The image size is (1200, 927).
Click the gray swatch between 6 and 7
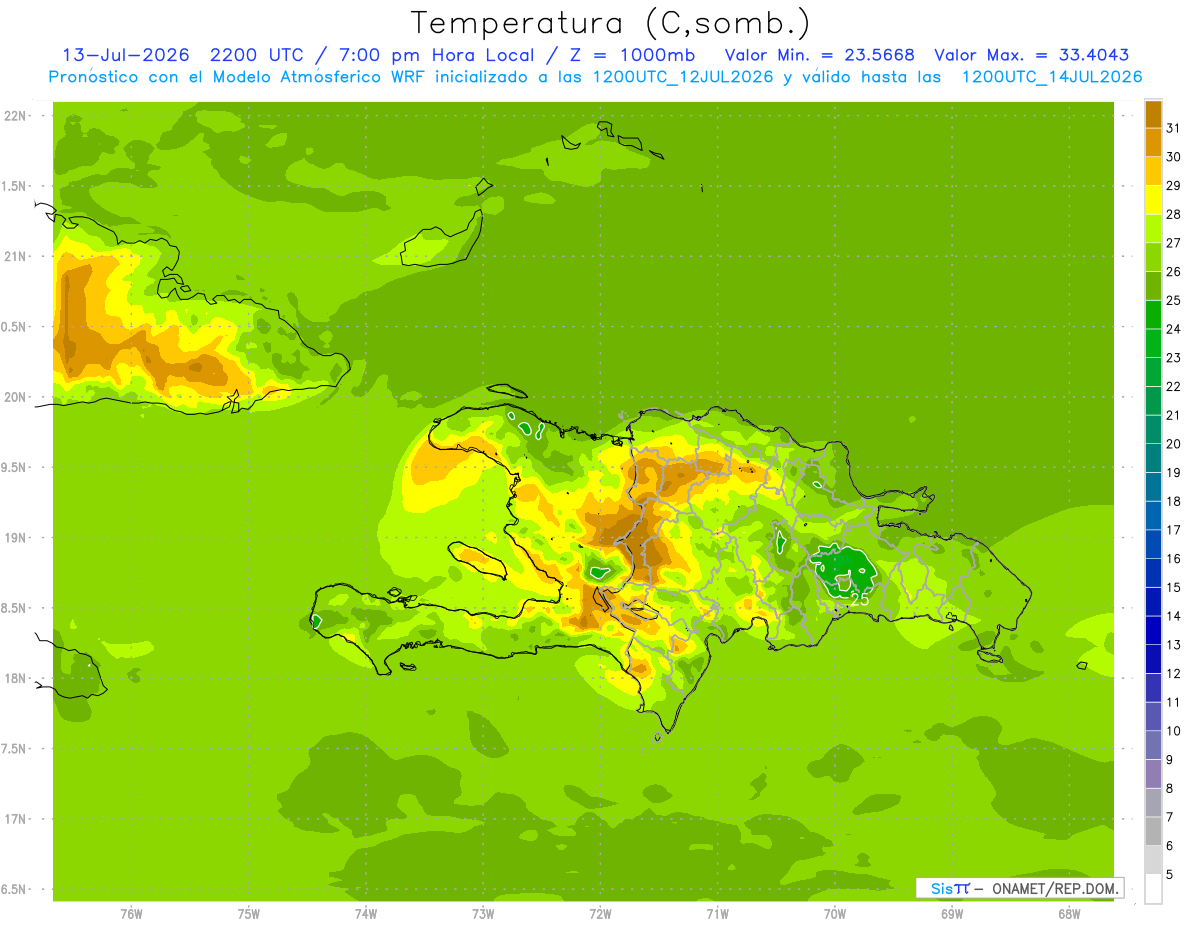[1153, 831]
